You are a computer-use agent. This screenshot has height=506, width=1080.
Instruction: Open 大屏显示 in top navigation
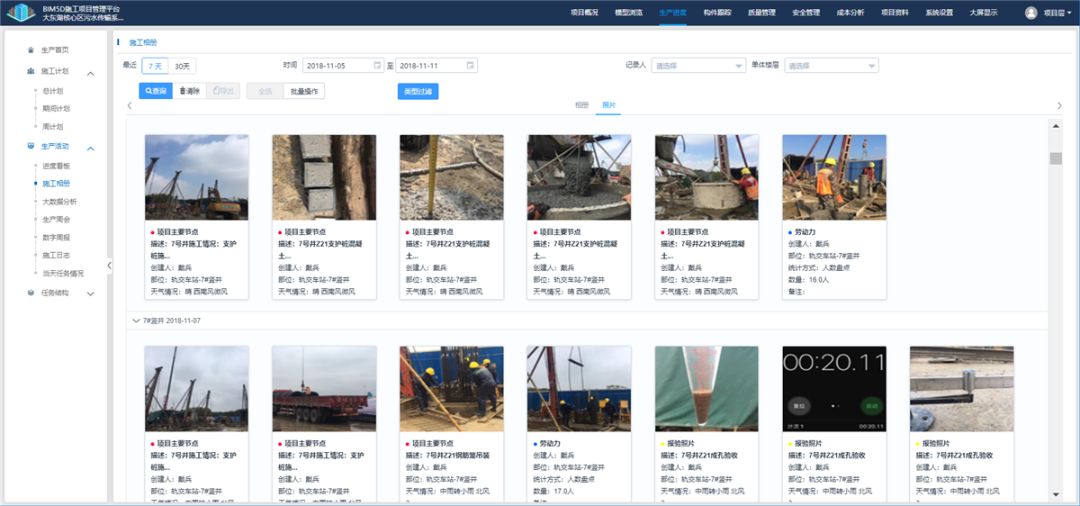tap(983, 12)
